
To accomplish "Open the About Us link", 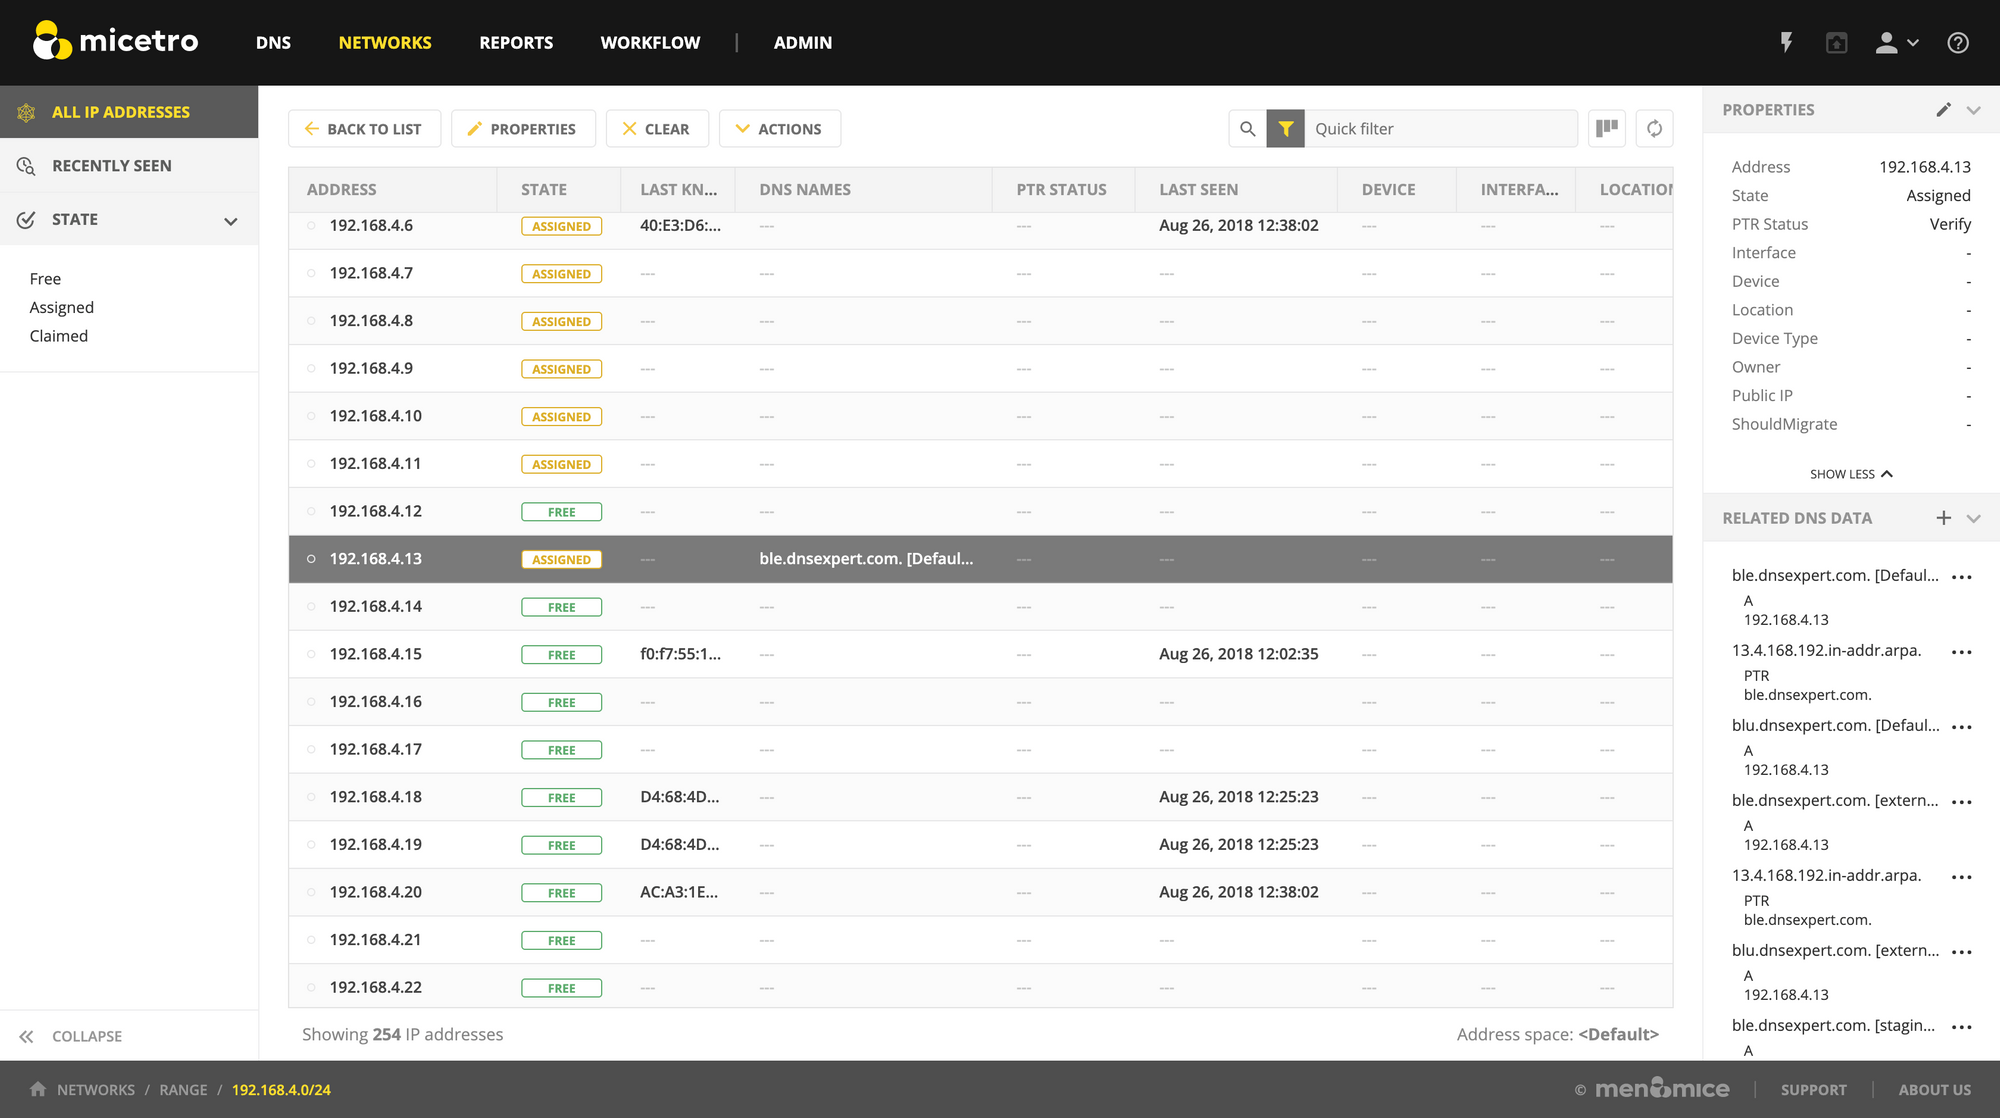I will click(1934, 1090).
